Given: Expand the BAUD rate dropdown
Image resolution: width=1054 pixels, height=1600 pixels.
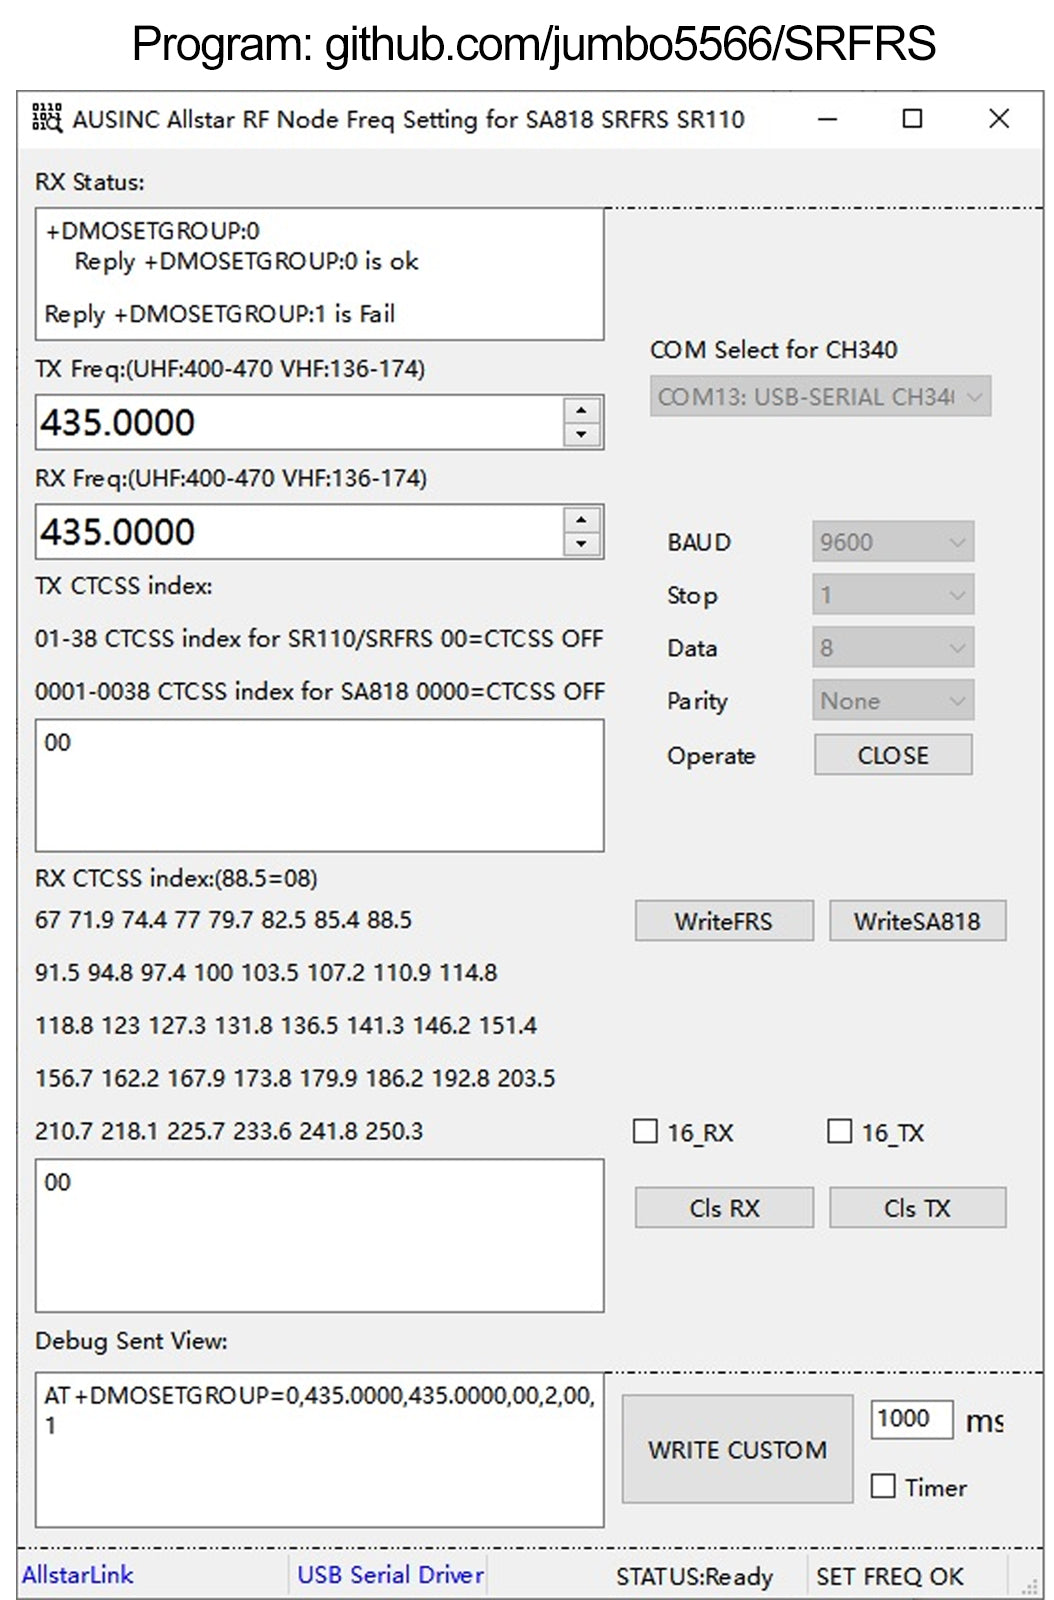Looking at the screenshot, I should [x=892, y=542].
